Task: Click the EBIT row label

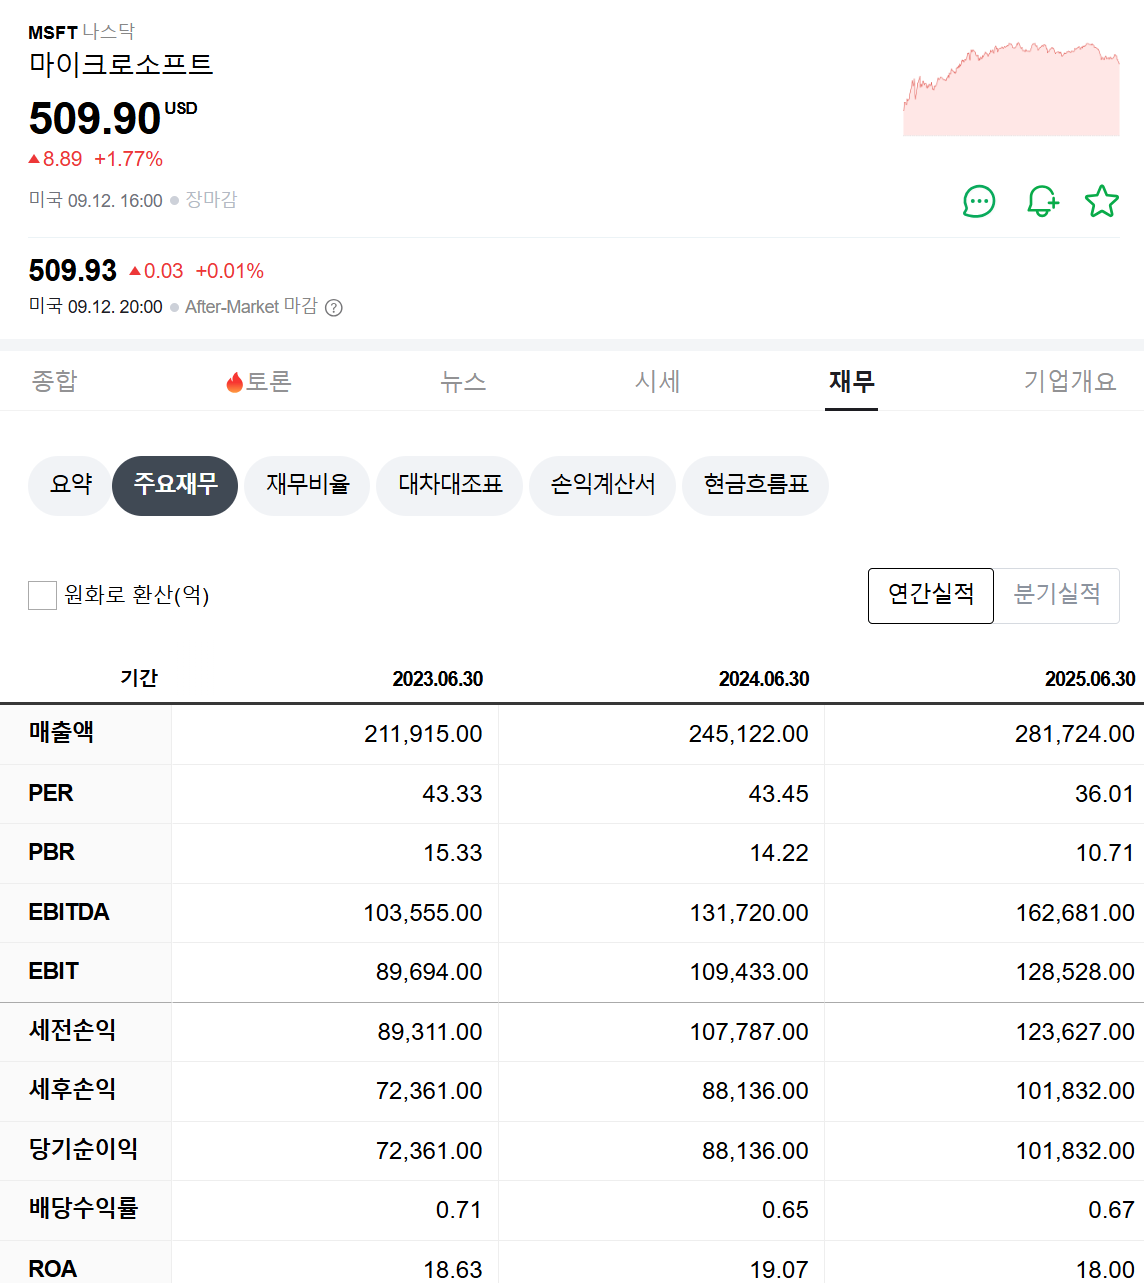Action: (54, 971)
